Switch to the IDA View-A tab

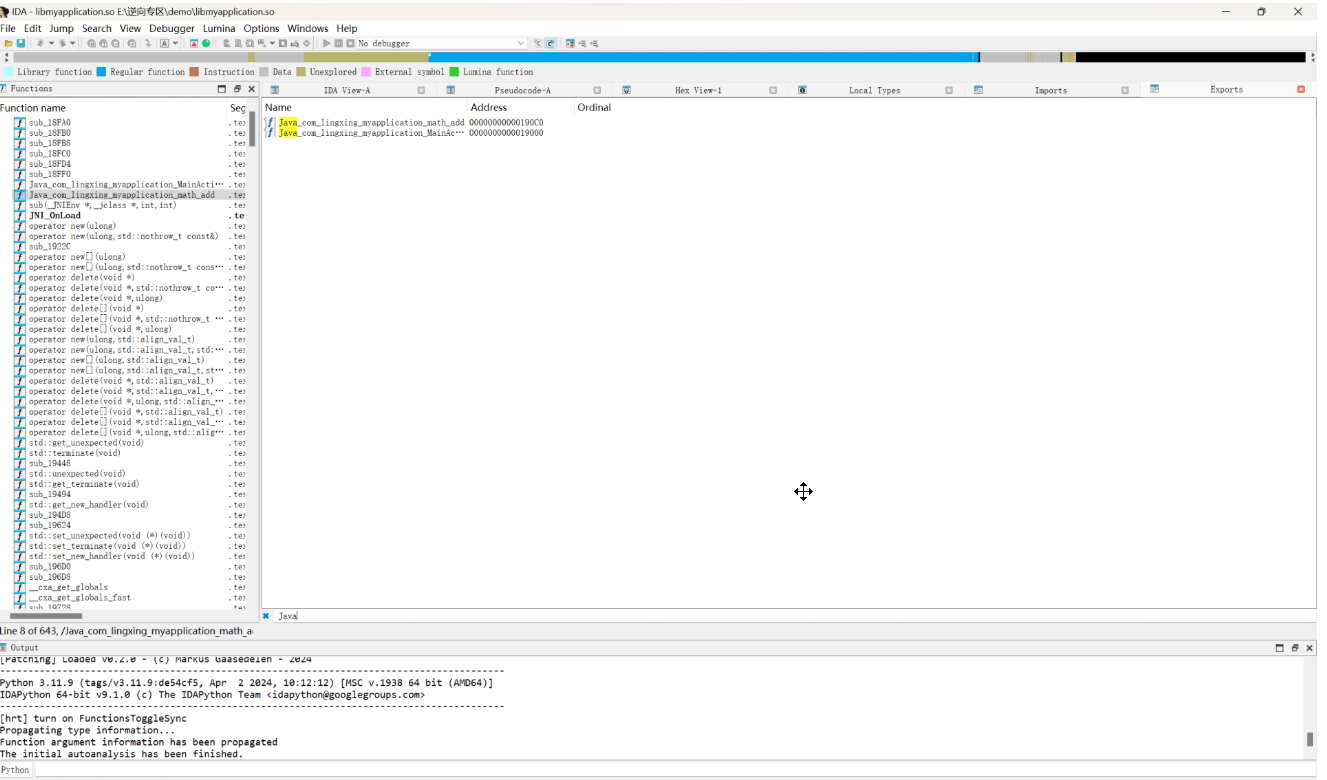pos(347,90)
